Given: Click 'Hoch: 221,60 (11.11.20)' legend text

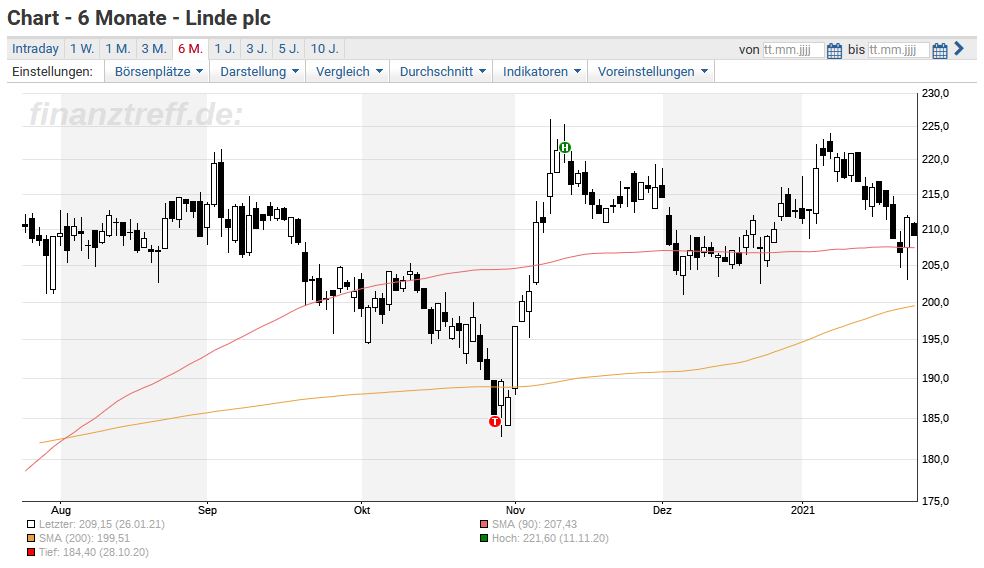Looking at the screenshot, I should click(550, 539).
